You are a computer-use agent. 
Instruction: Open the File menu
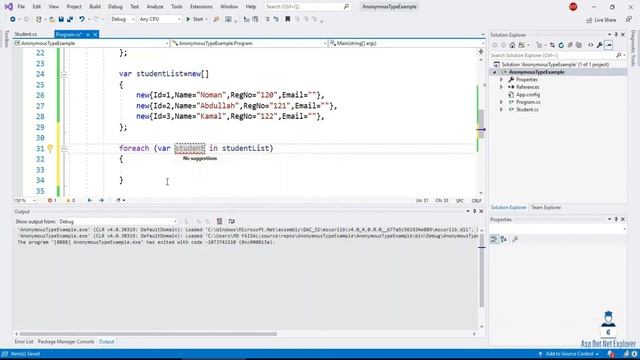click(21, 7)
